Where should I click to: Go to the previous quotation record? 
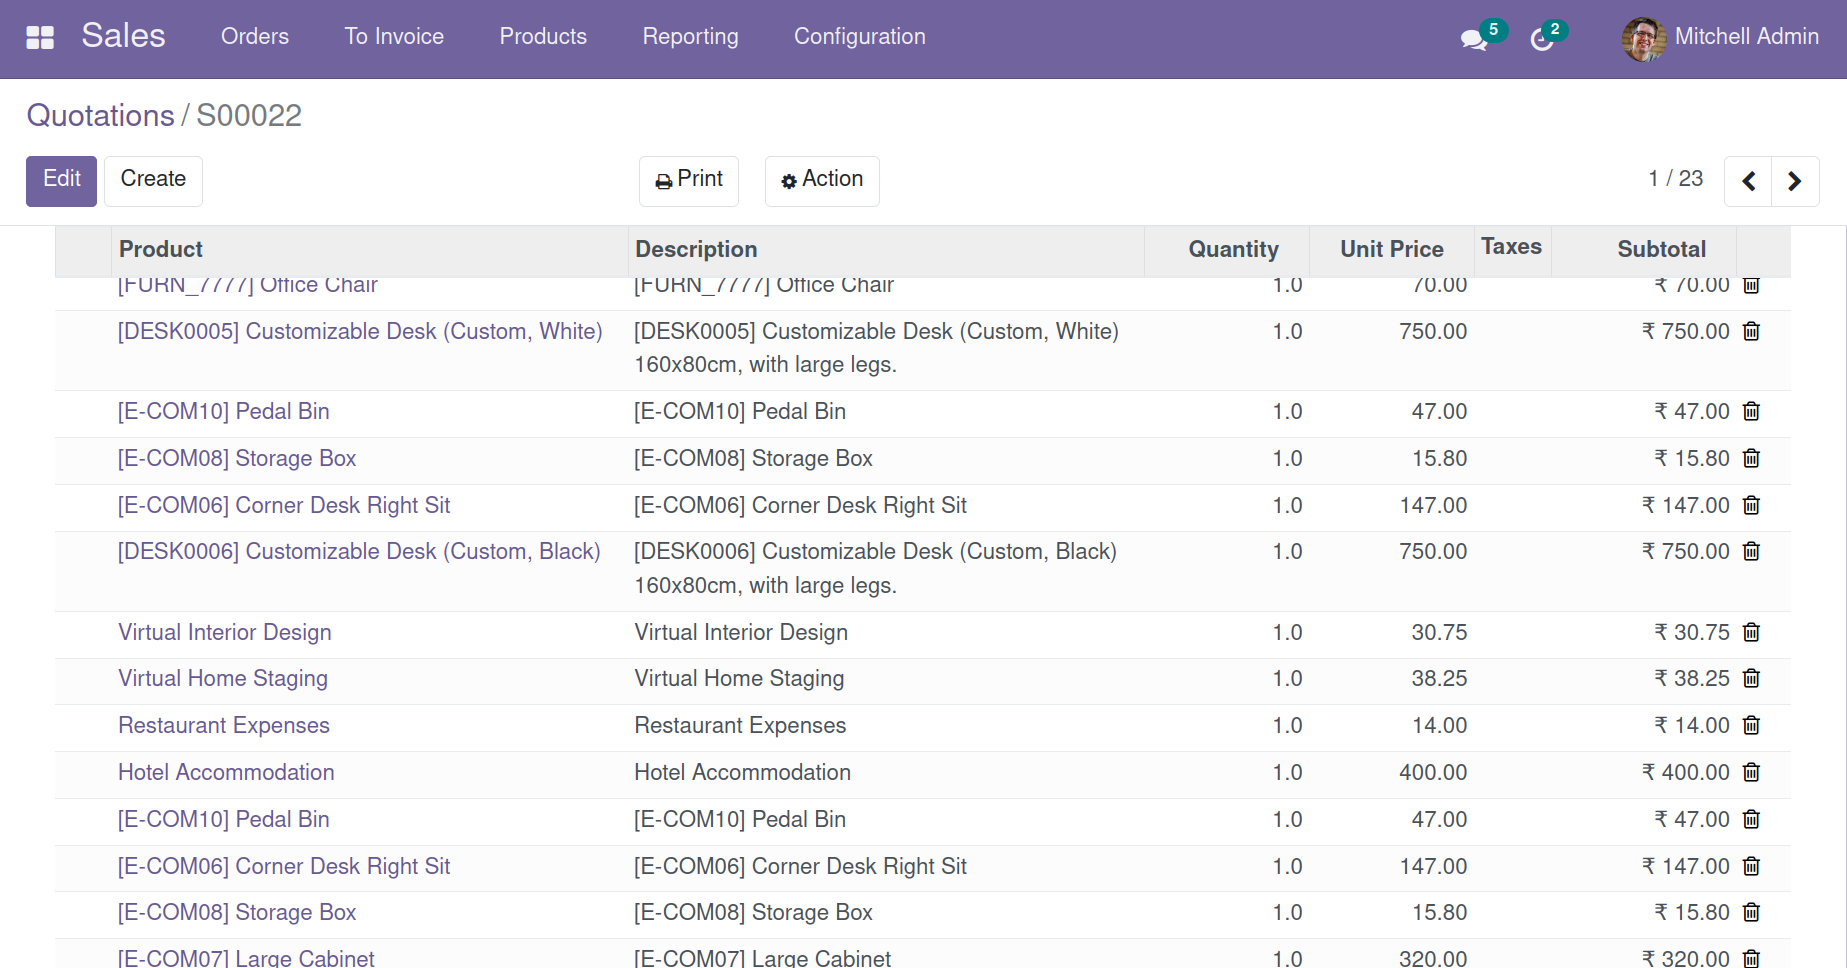[x=1748, y=181]
